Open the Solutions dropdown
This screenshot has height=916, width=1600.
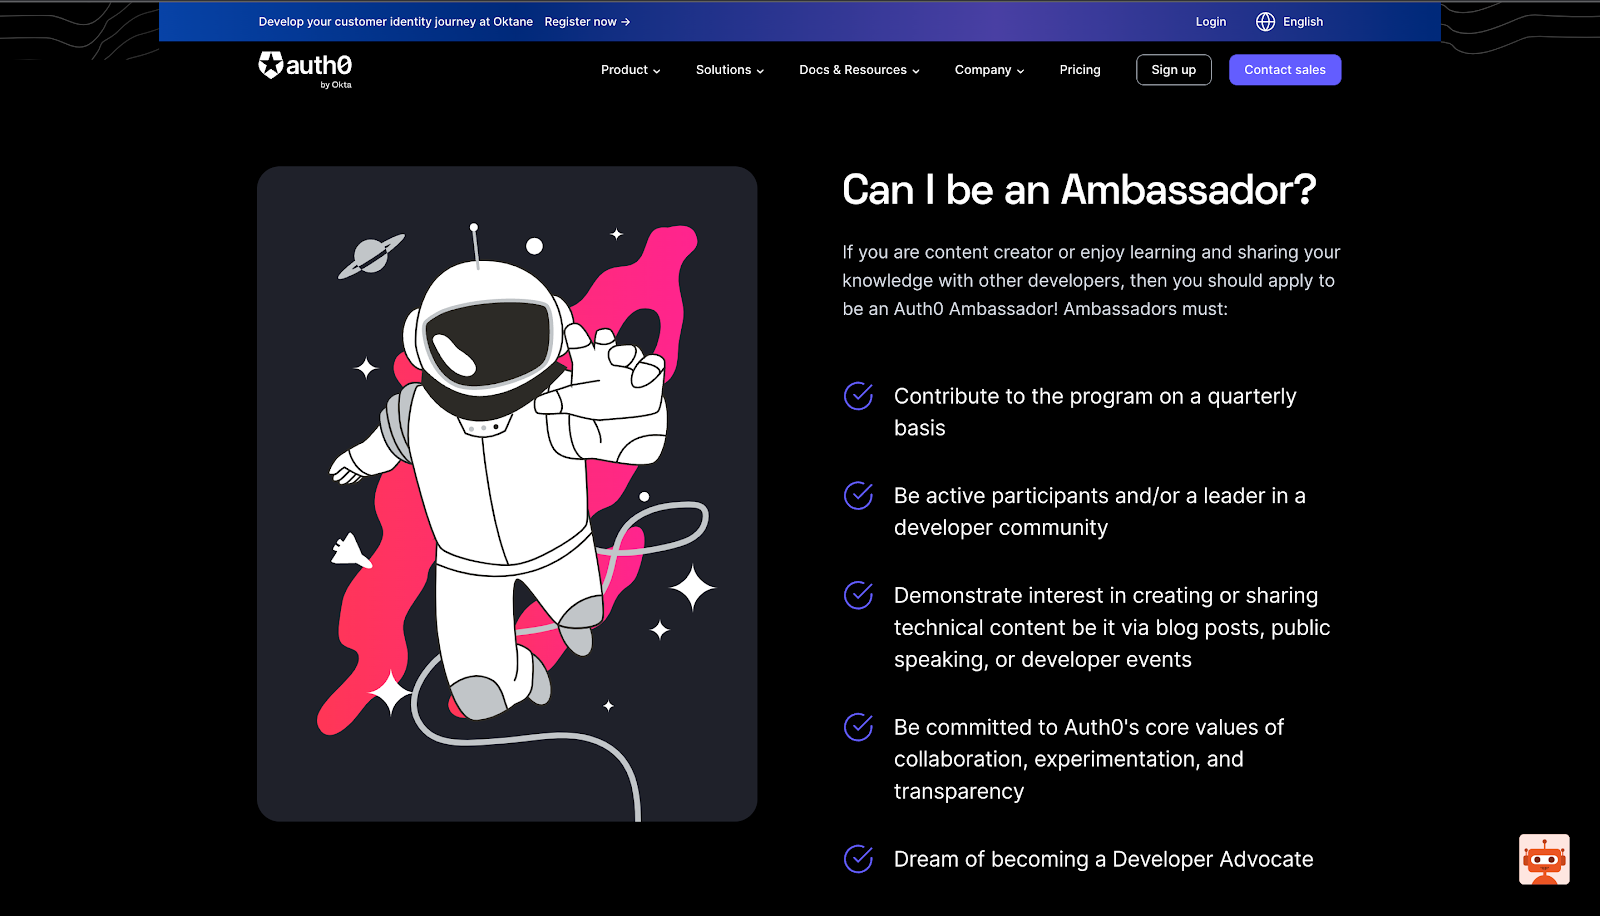coord(729,70)
